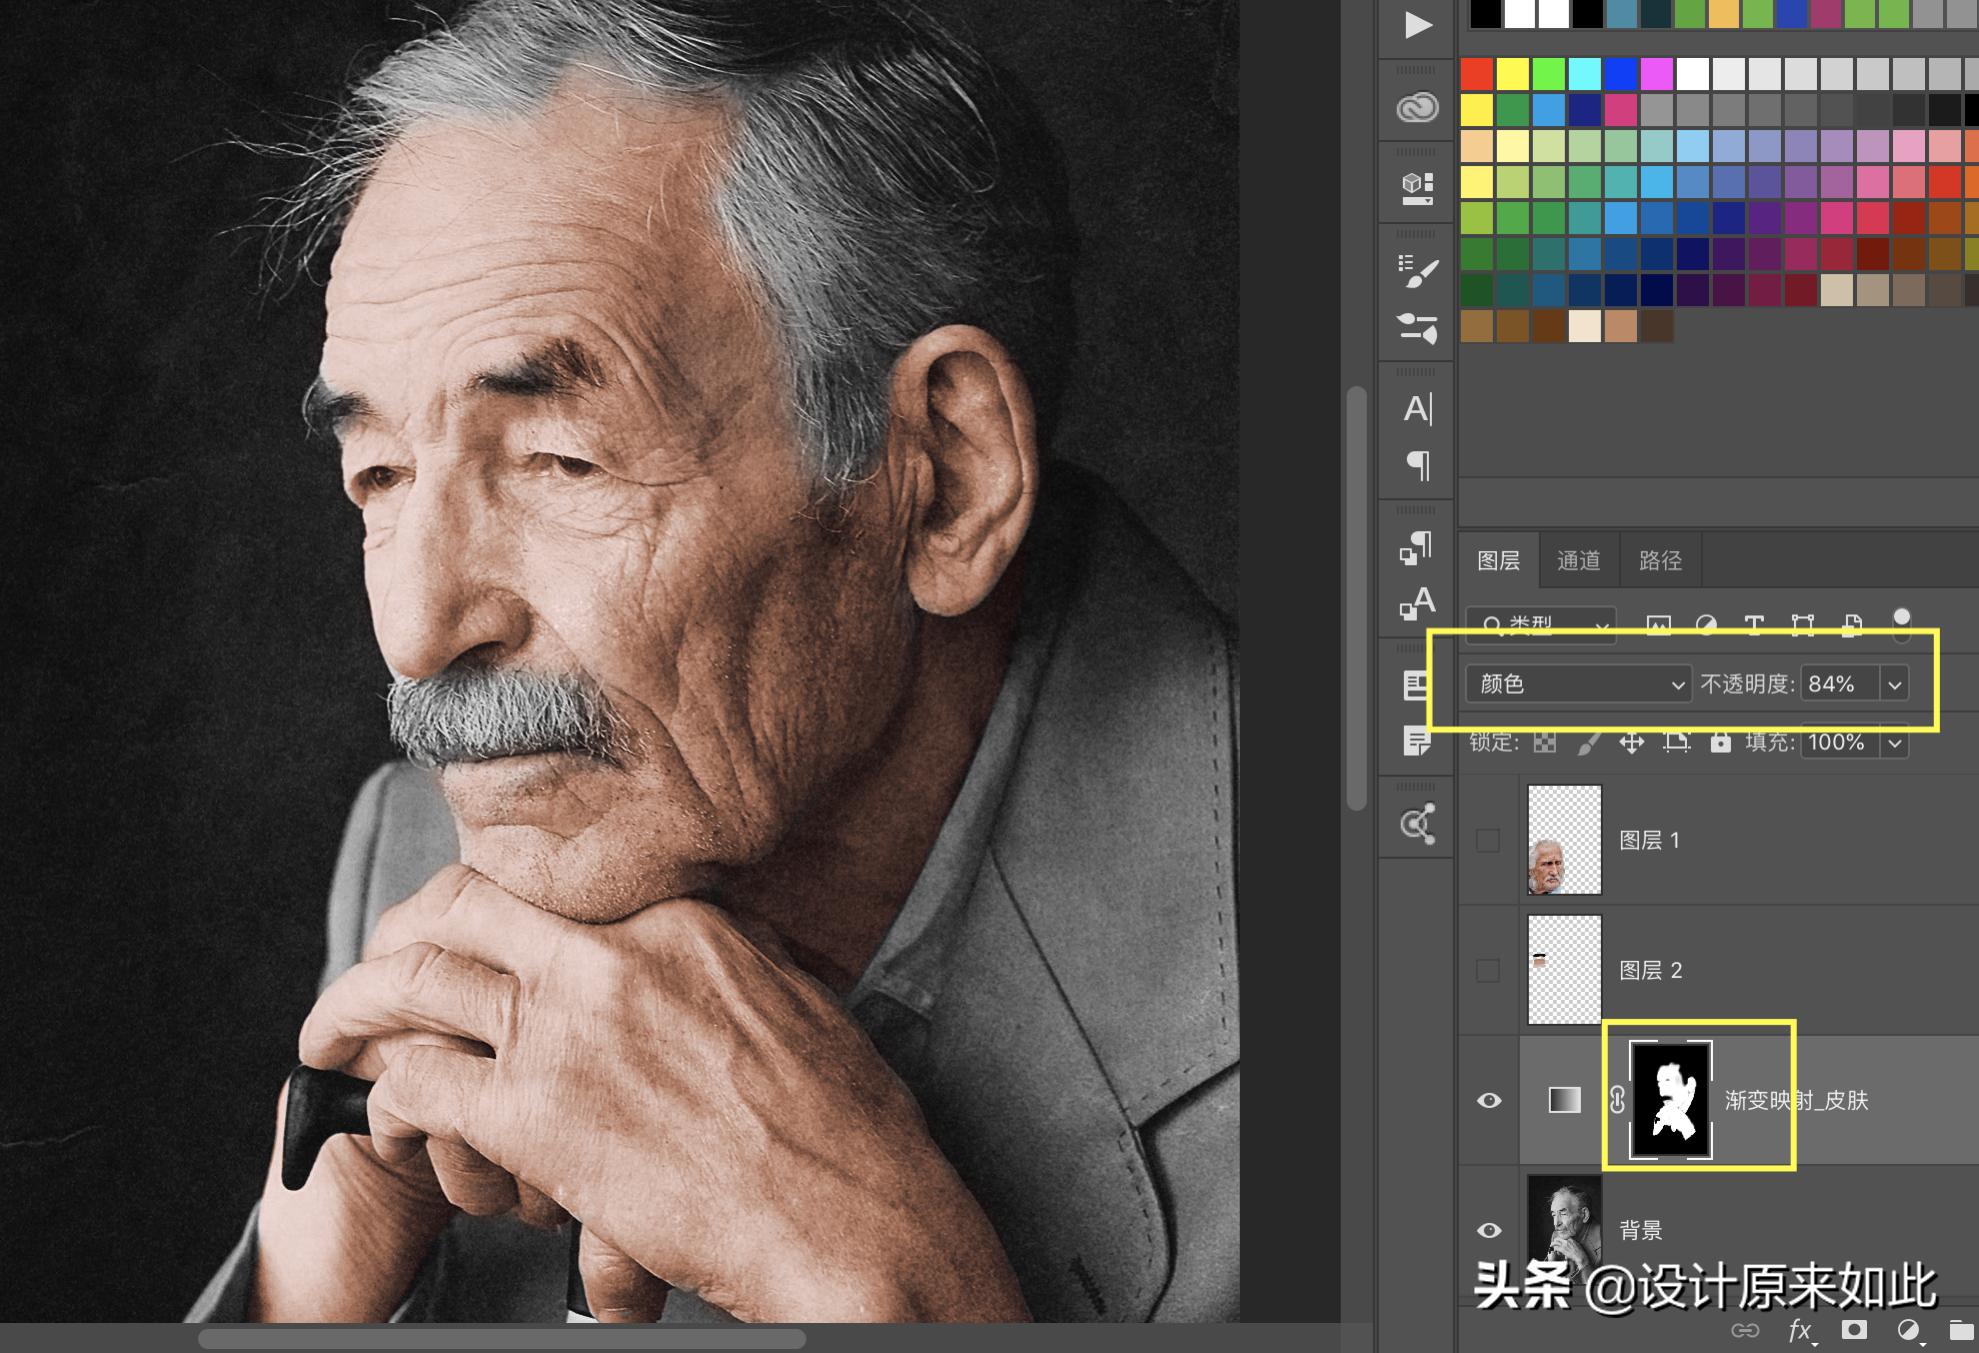Switch to the 通道 tab
The height and width of the screenshot is (1353, 1979).
1578,561
